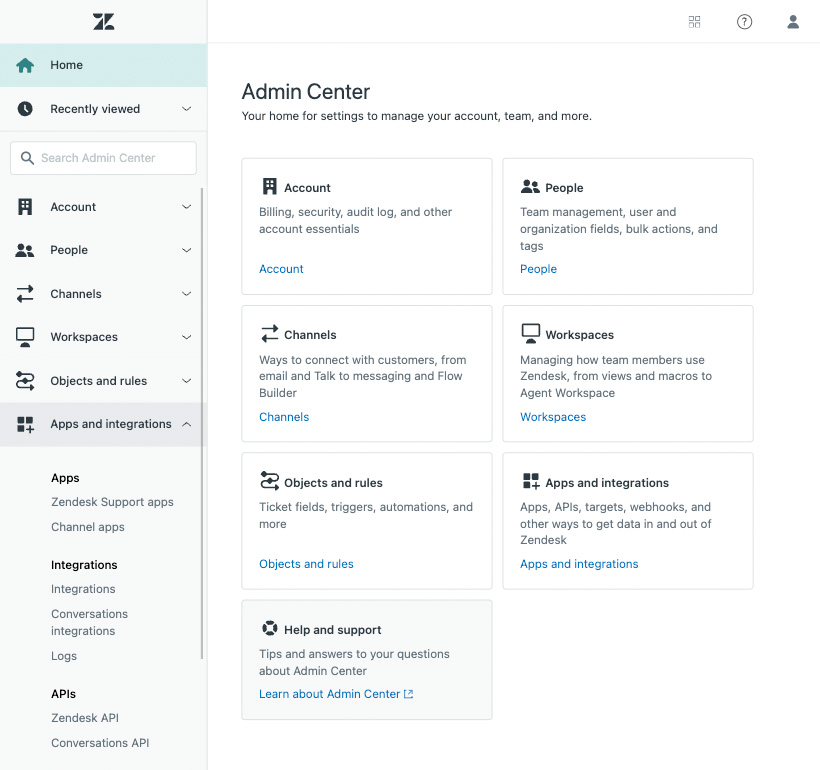Click the sidebar vertical scrollbar
Viewport: 820px width, 770px height.
tap(202, 424)
